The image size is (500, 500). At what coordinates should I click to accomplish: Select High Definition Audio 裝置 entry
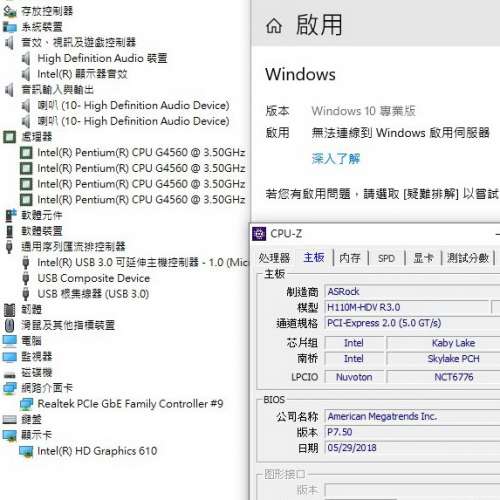pos(102,58)
